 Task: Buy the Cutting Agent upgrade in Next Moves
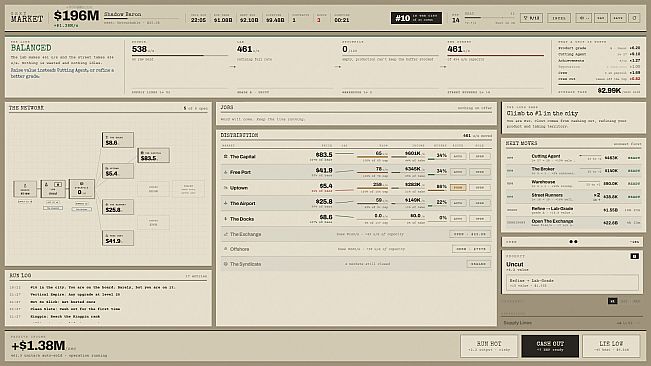[x=573, y=158]
